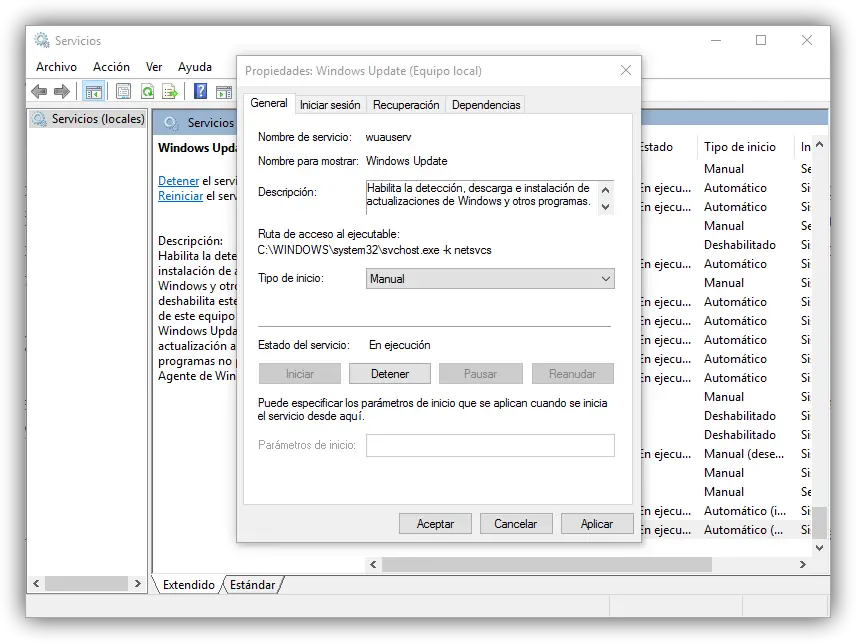The image size is (856, 643).
Task: Switch to the Recuperación tab
Action: (x=406, y=105)
